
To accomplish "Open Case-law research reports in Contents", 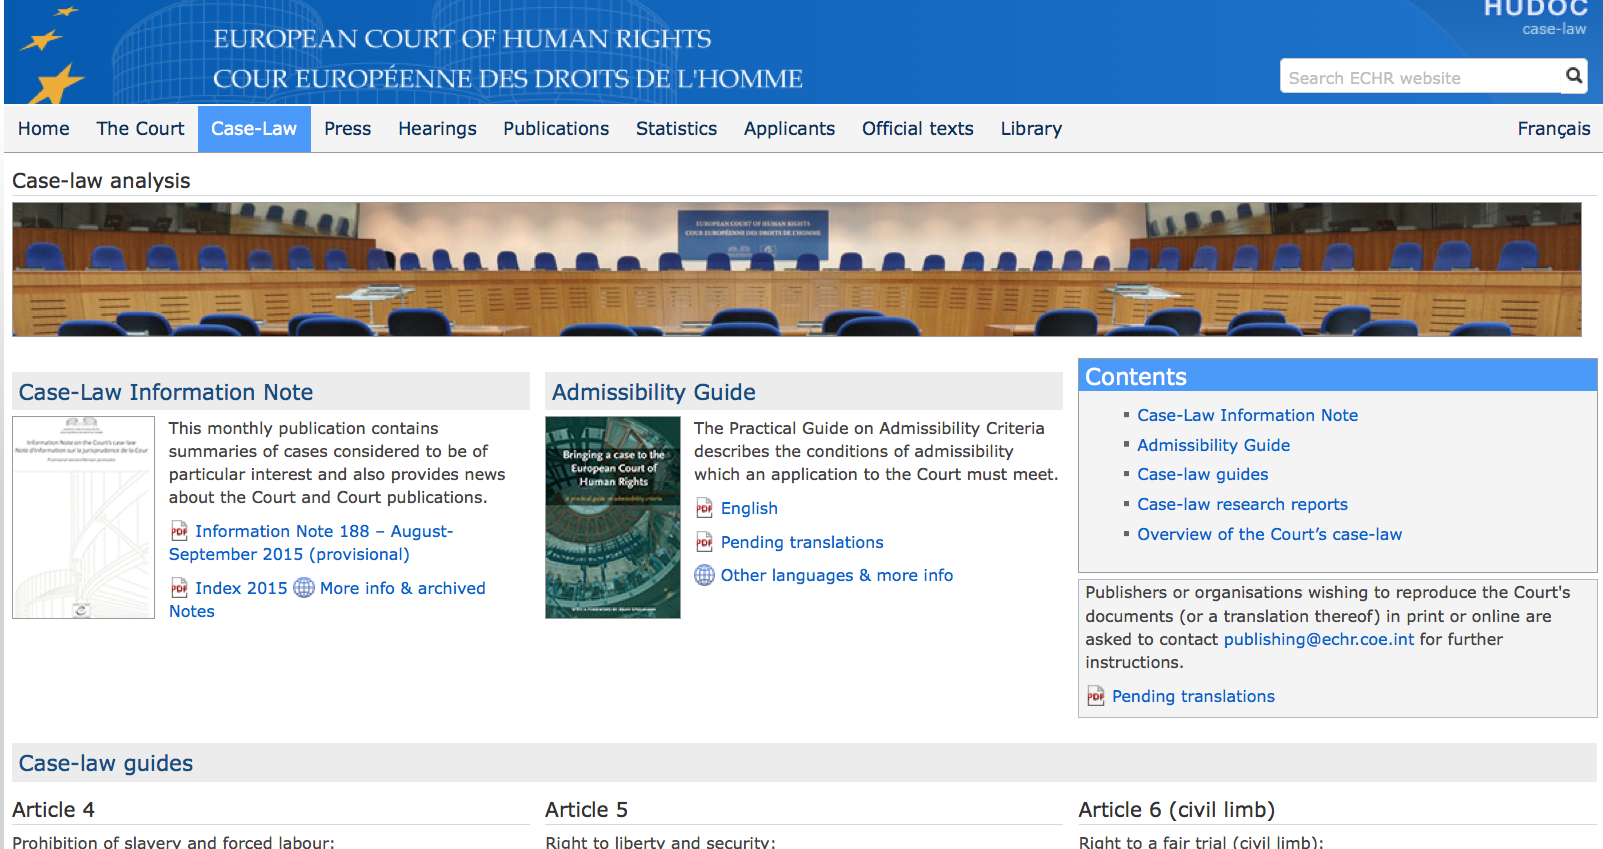I will 1242,505.
